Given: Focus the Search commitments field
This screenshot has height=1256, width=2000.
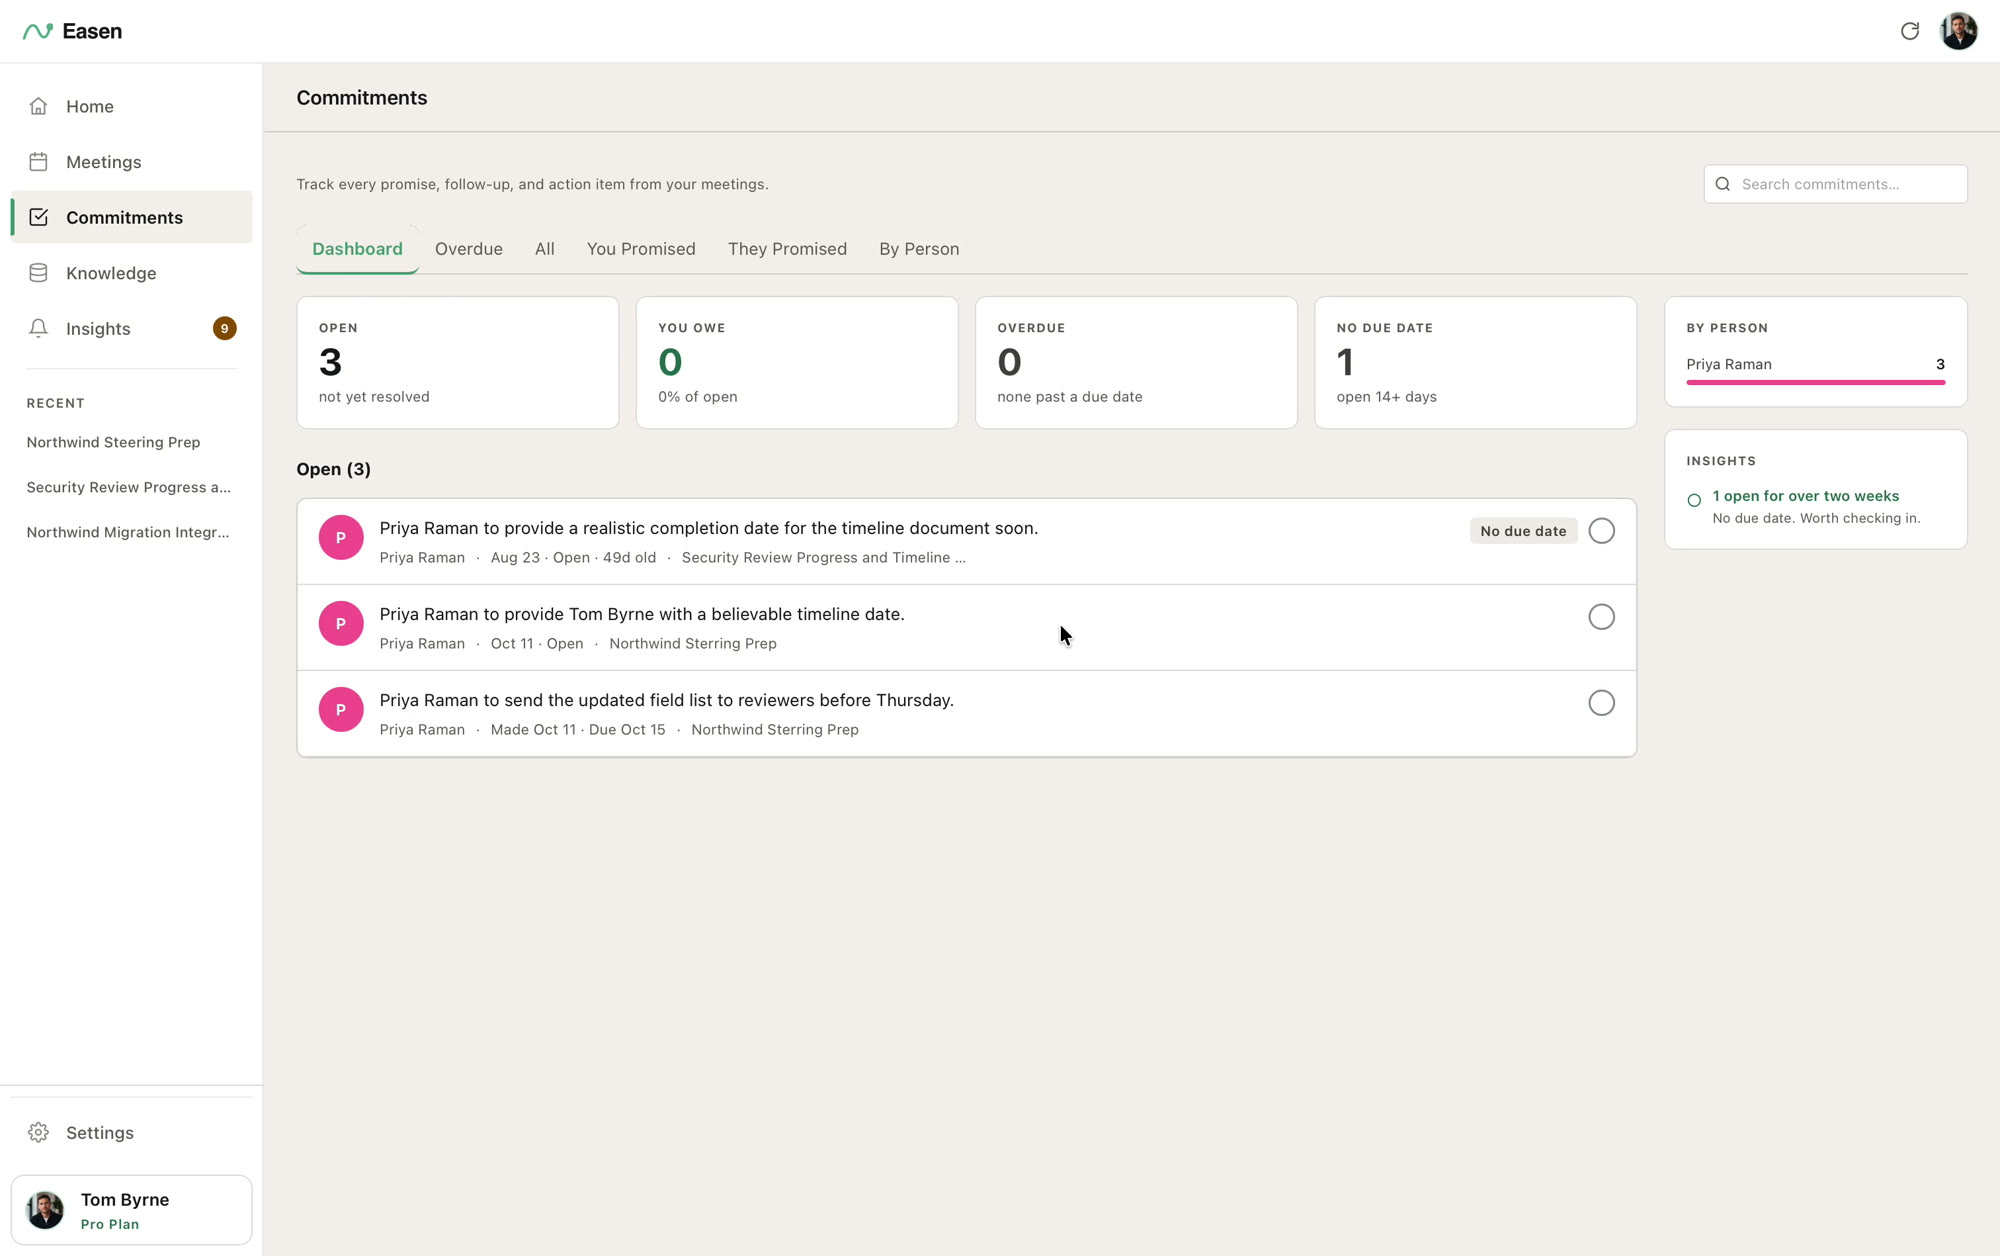Looking at the screenshot, I should tap(1835, 184).
